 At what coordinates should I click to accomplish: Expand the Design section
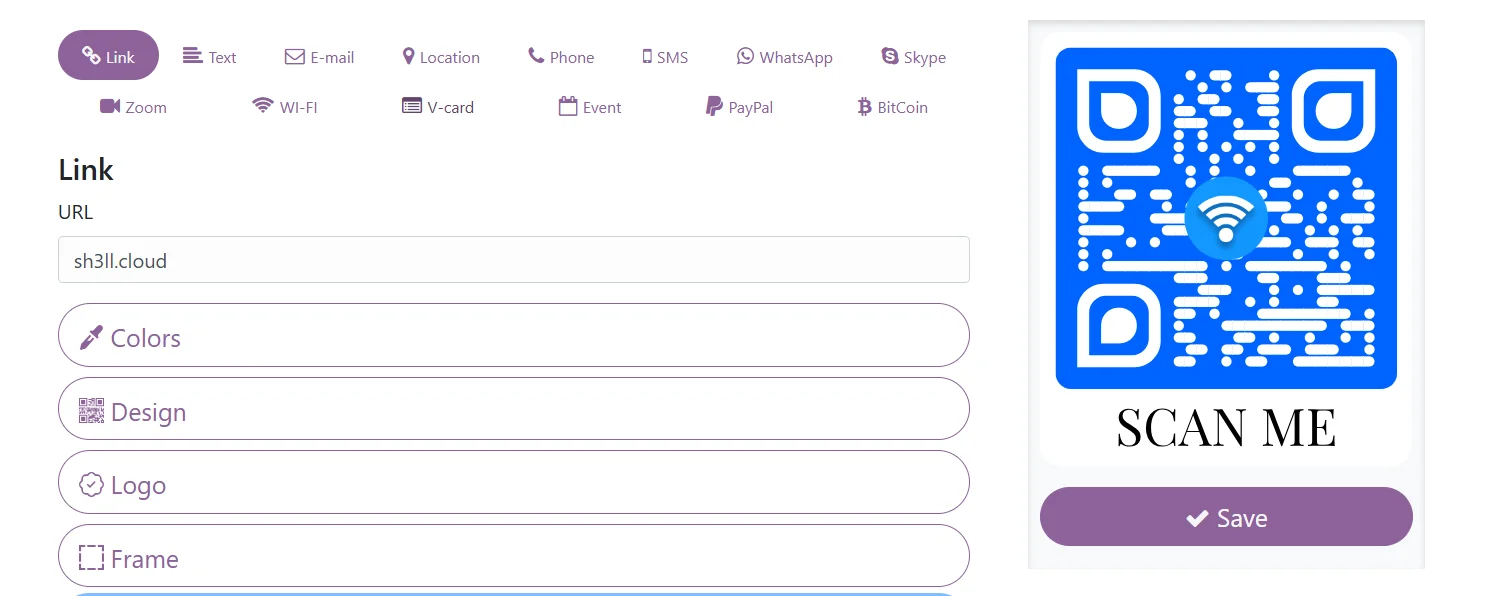pos(514,409)
